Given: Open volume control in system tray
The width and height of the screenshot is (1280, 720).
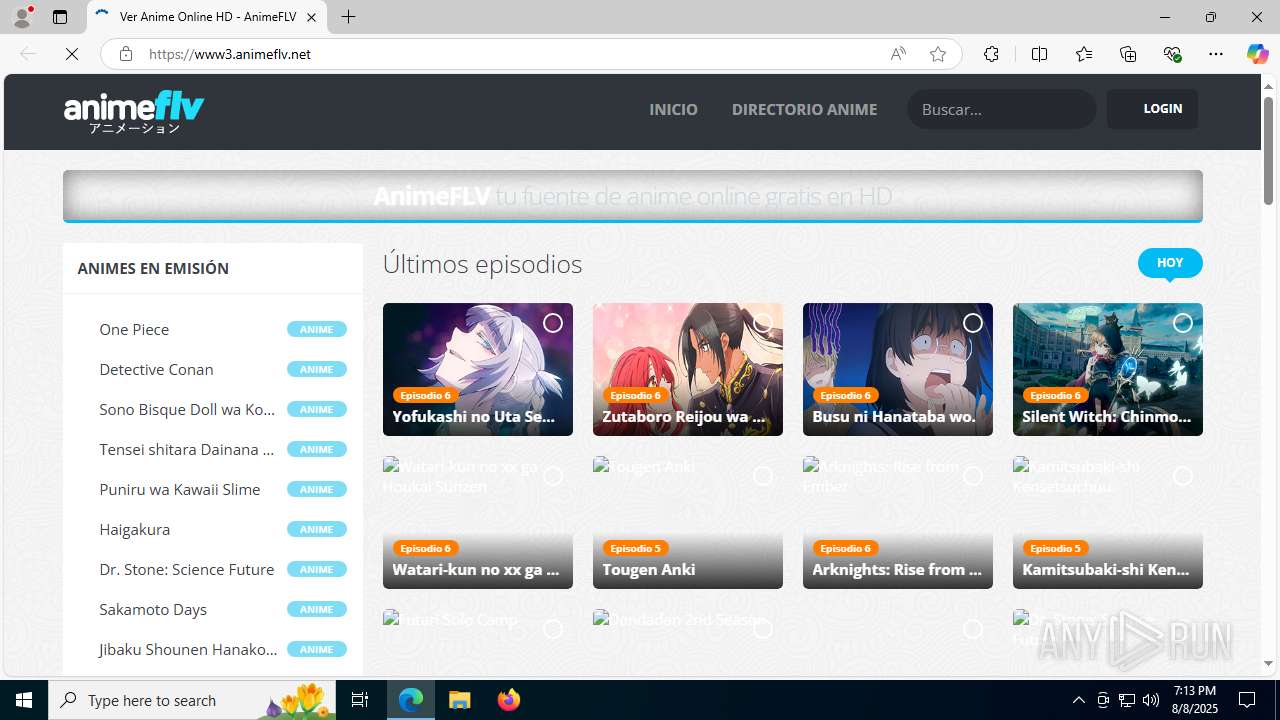Looking at the screenshot, I should click(x=1151, y=700).
